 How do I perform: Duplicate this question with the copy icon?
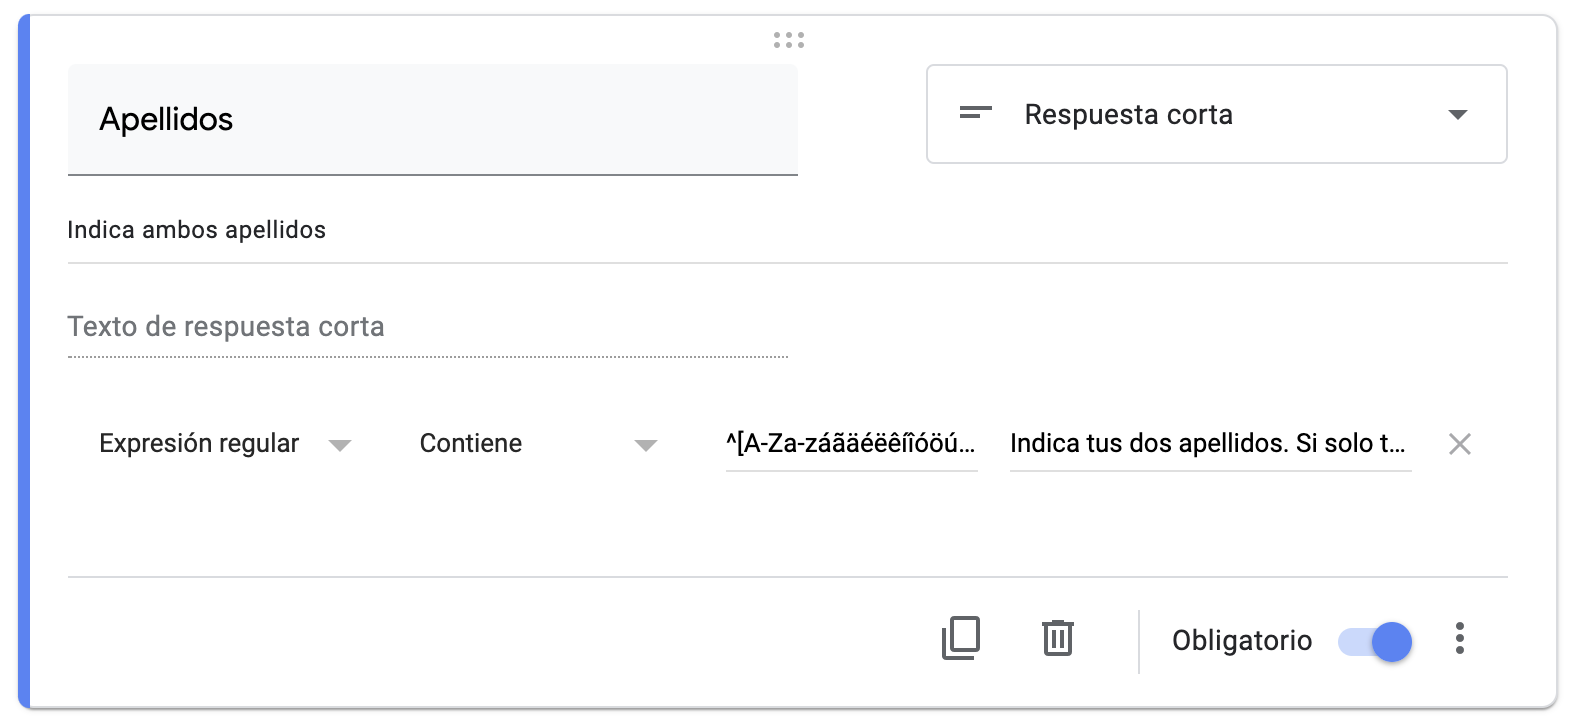point(961,638)
